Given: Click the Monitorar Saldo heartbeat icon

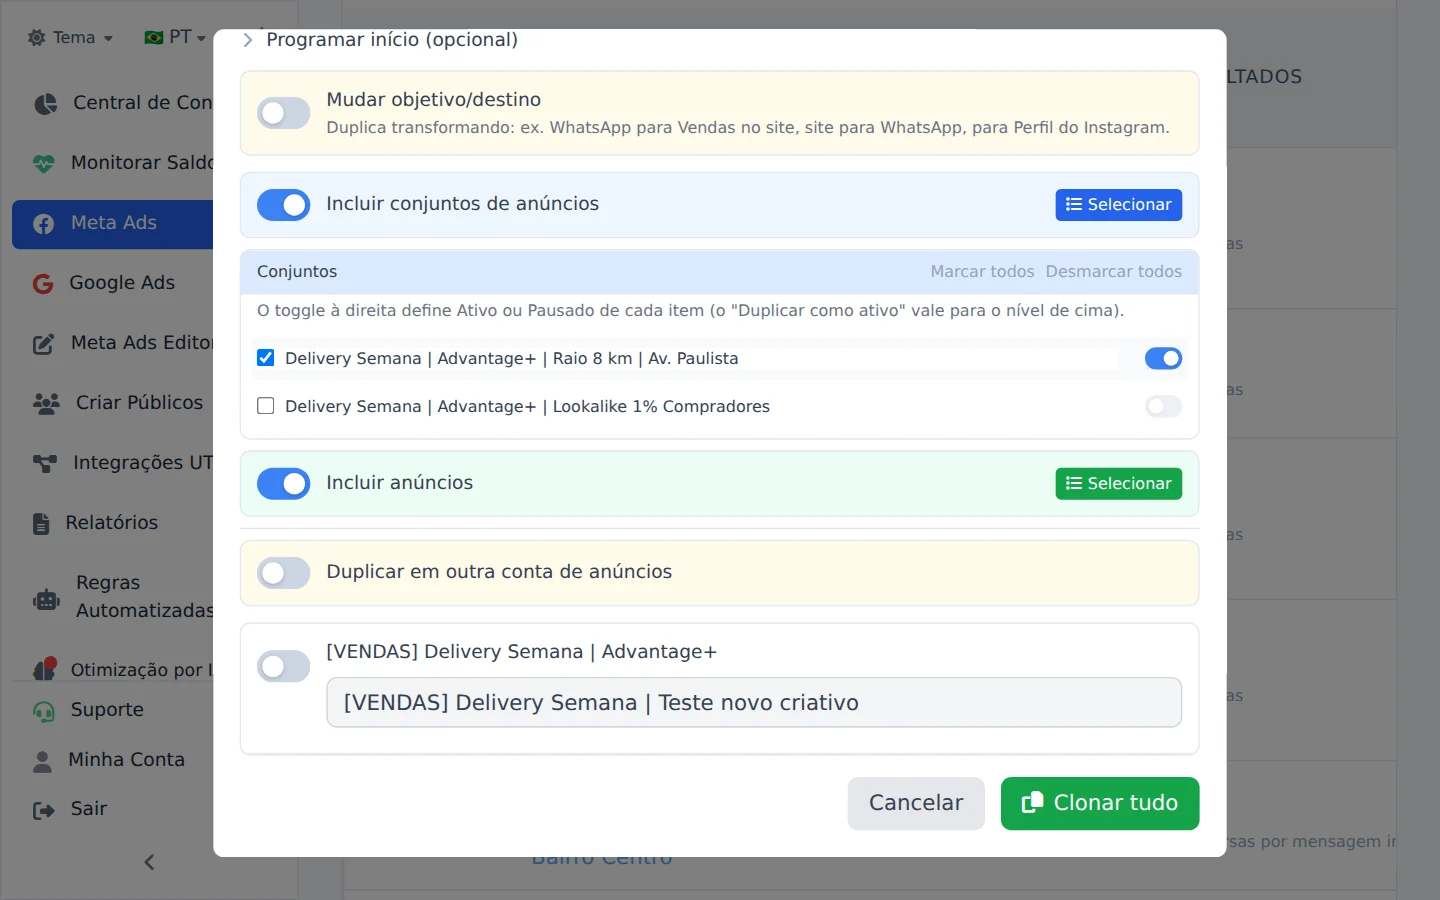Looking at the screenshot, I should pyautogui.click(x=43, y=164).
